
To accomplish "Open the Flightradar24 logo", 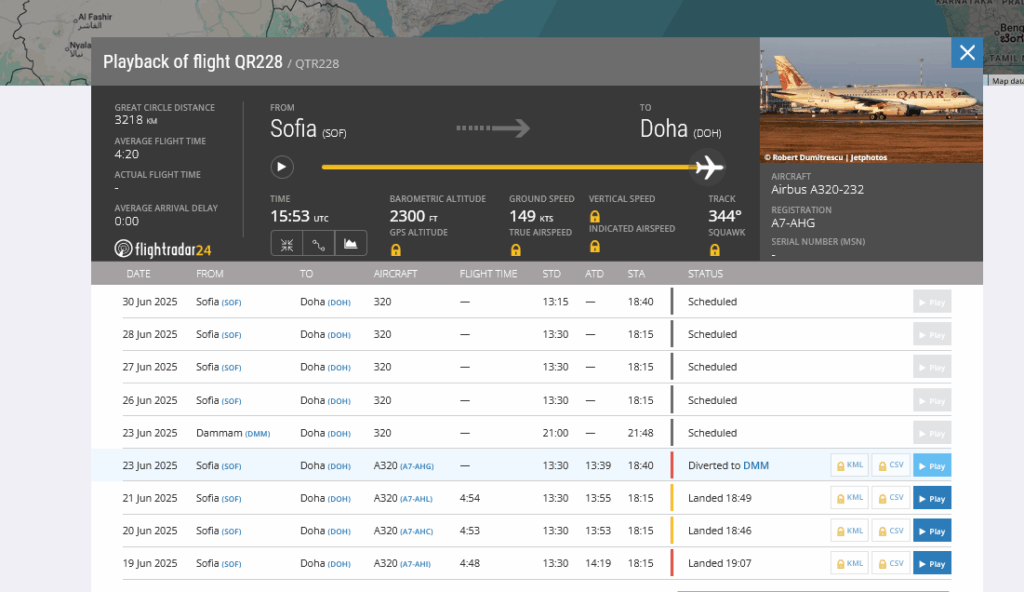I will tap(163, 249).
